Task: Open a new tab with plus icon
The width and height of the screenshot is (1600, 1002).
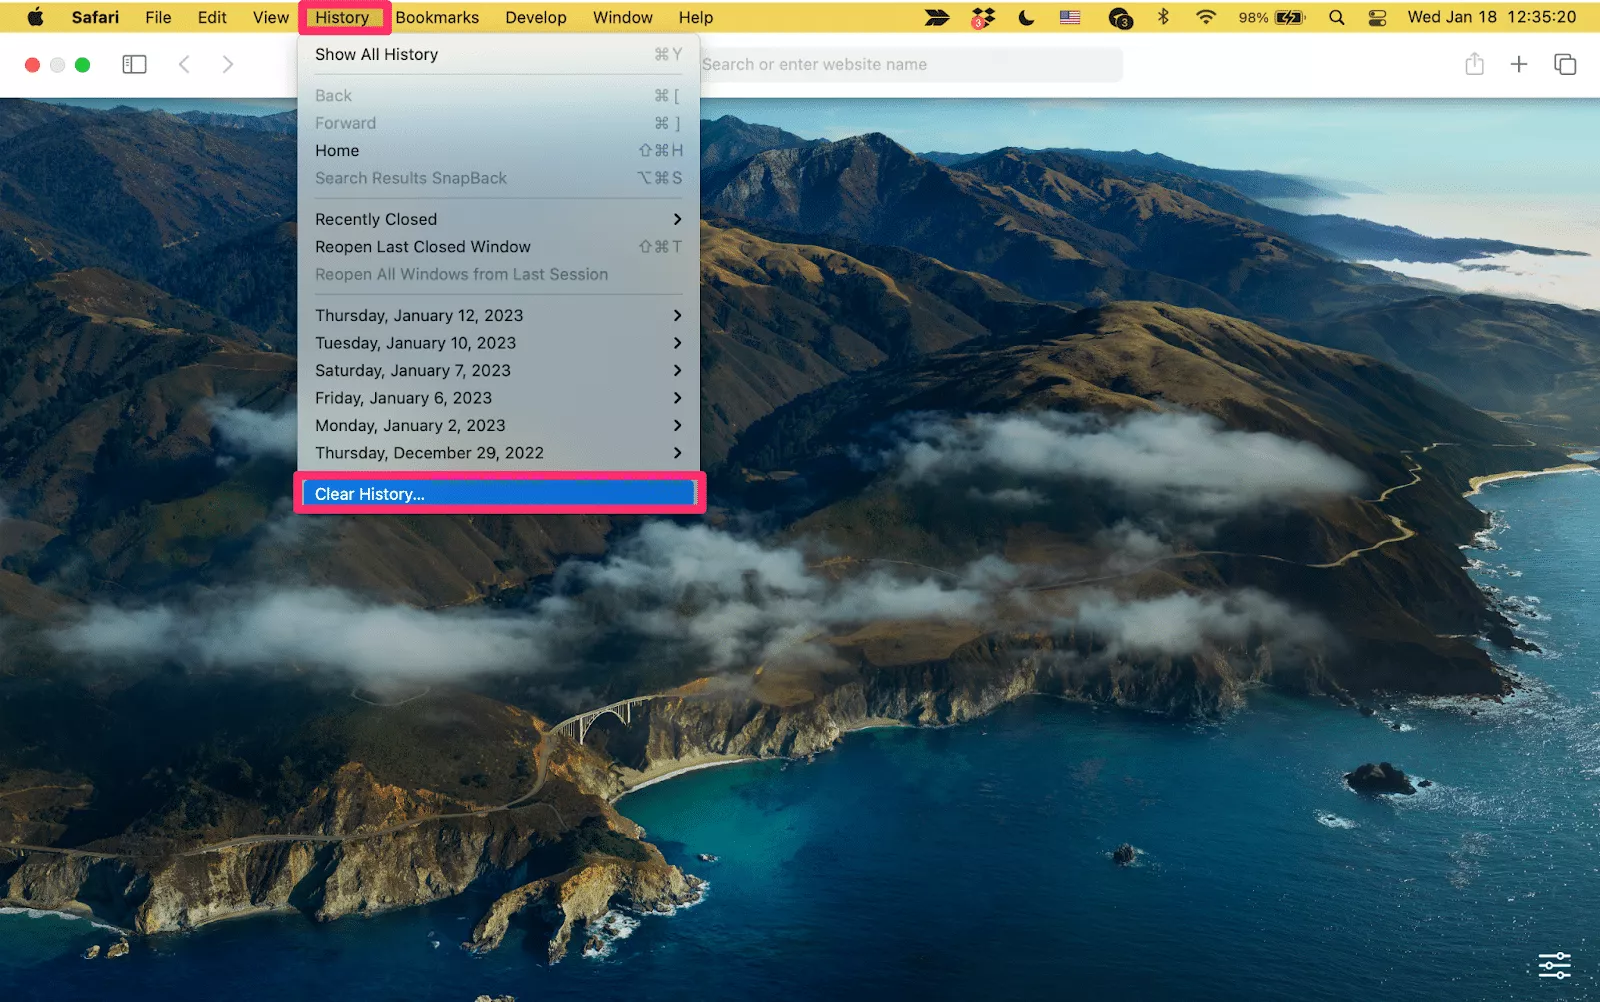Action: [x=1519, y=64]
